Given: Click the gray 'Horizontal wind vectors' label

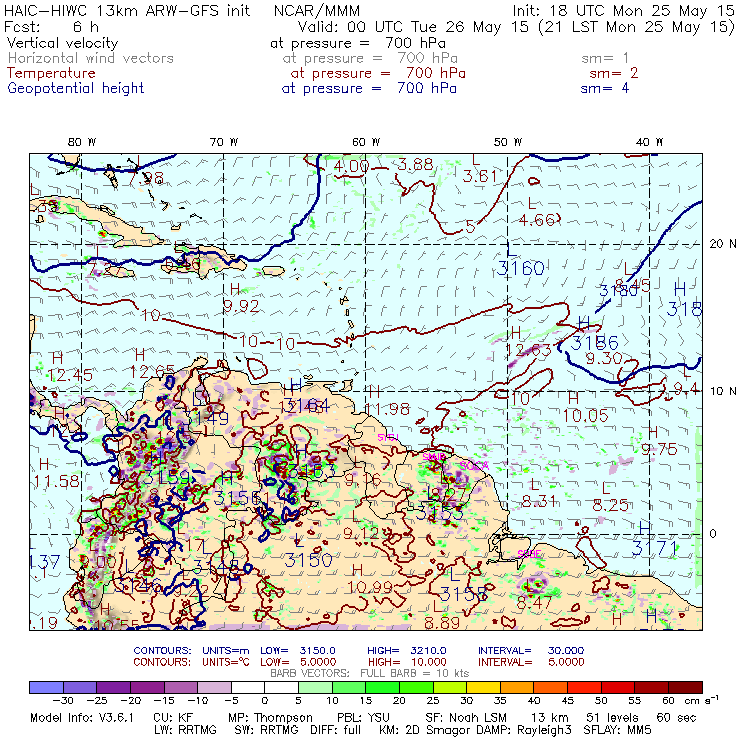Looking at the screenshot, I should click(x=91, y=58).
